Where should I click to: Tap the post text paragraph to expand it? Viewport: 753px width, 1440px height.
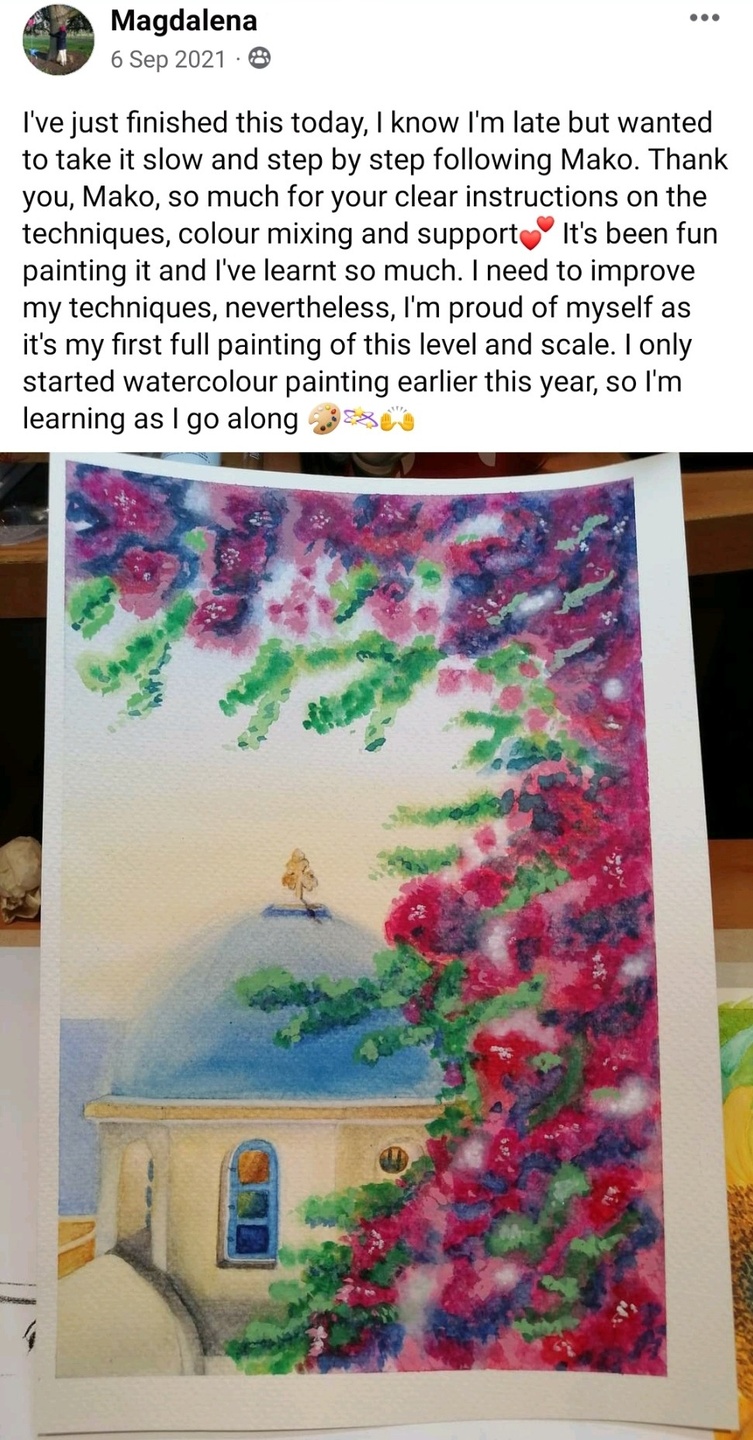(376, 271)
